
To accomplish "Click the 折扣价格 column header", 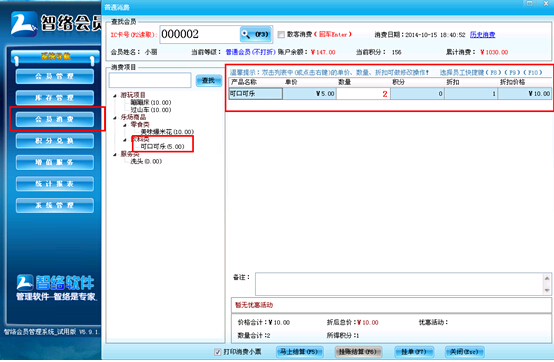I will pos(525,82).
